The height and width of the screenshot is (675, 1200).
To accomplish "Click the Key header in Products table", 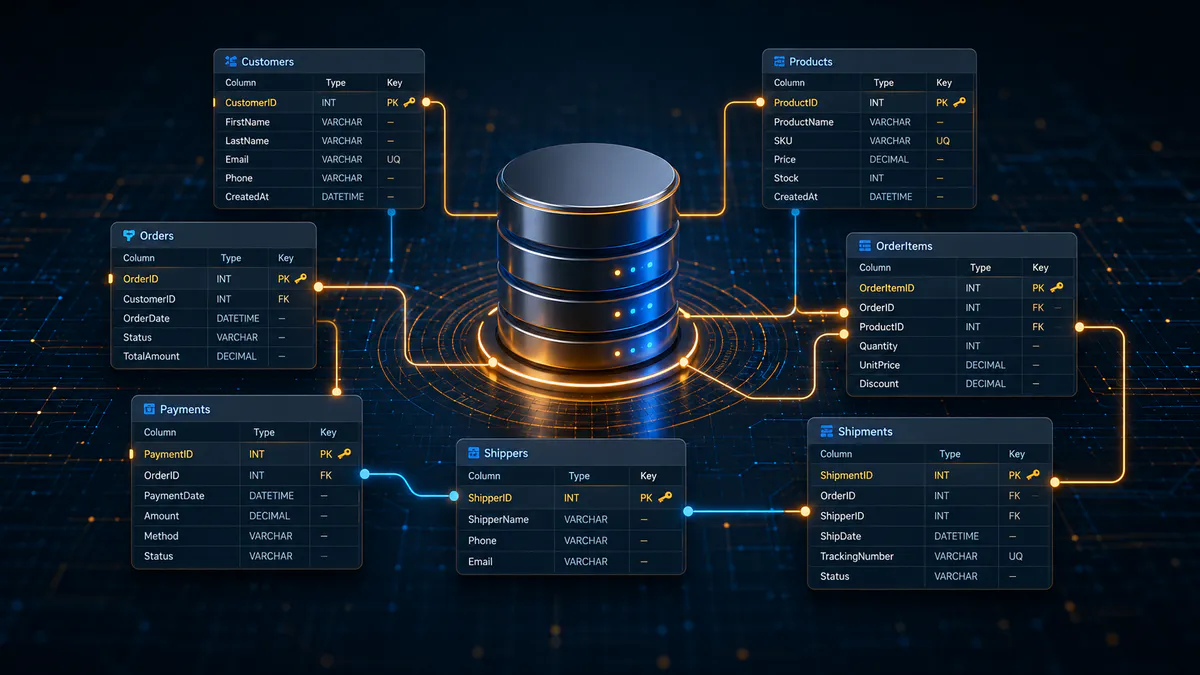I will click(x=944, y=83).
